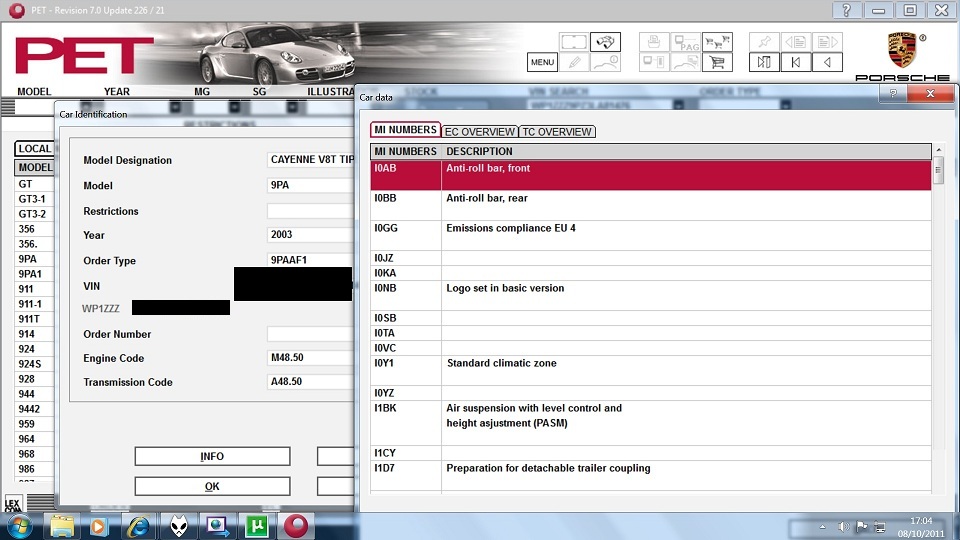Select model 986 in list
This screenshot has width=960, height=540.
[34, 469]
